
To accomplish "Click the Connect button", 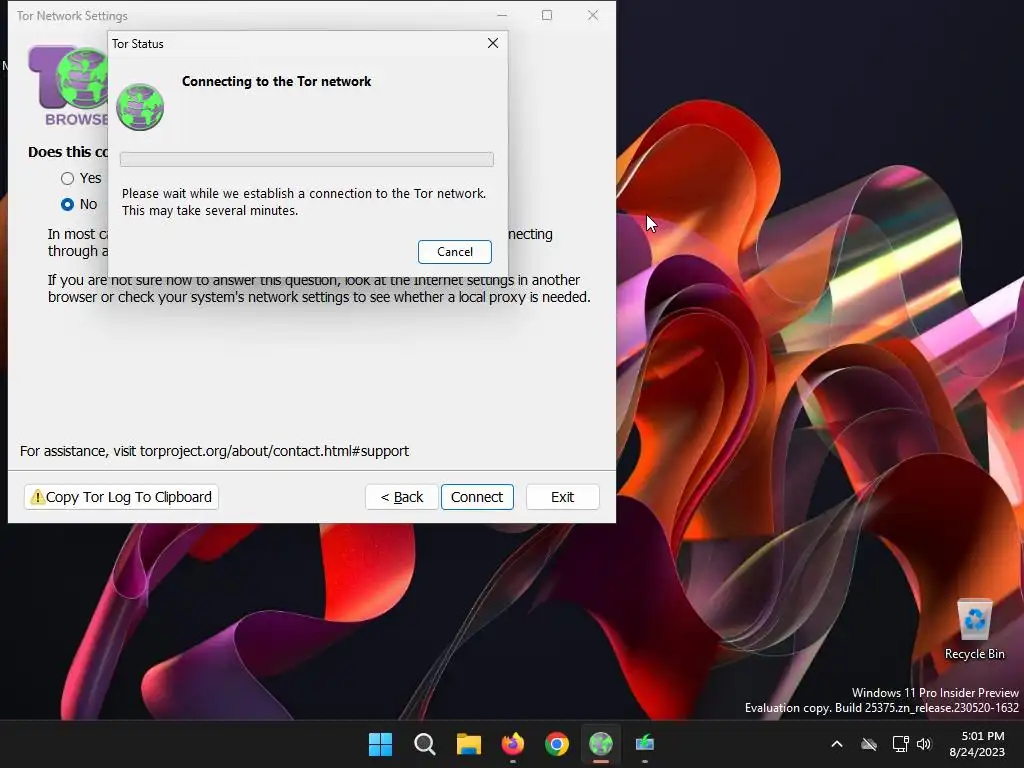I will click(477, 497).
